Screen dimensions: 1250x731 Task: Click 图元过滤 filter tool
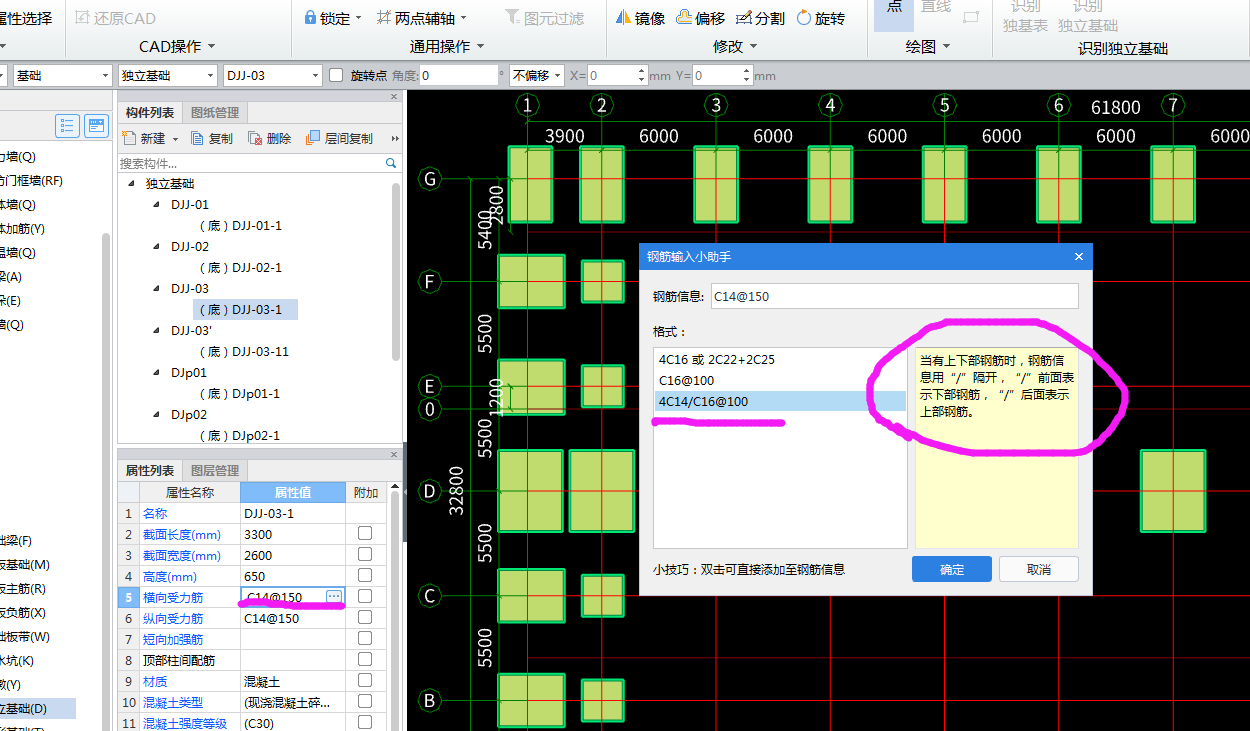click(x=545, y=18)
